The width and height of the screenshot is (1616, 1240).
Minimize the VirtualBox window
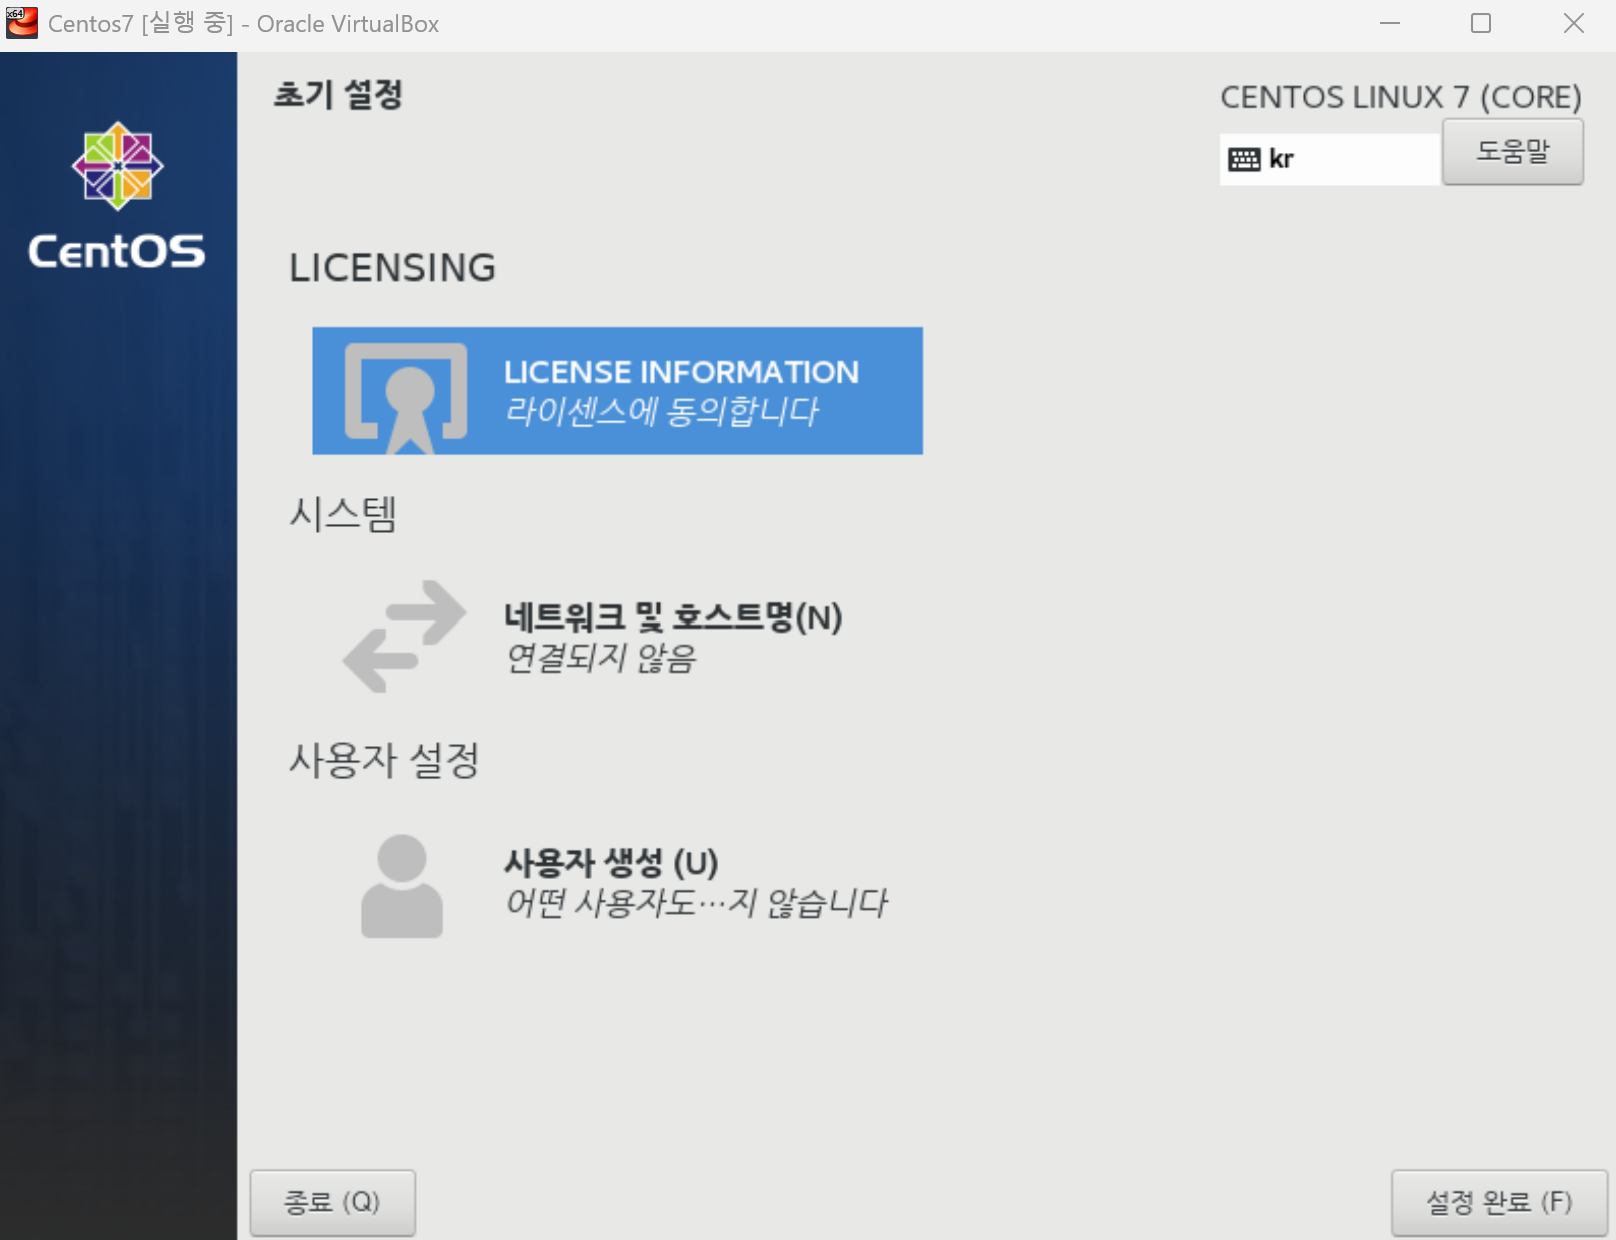1390,23
